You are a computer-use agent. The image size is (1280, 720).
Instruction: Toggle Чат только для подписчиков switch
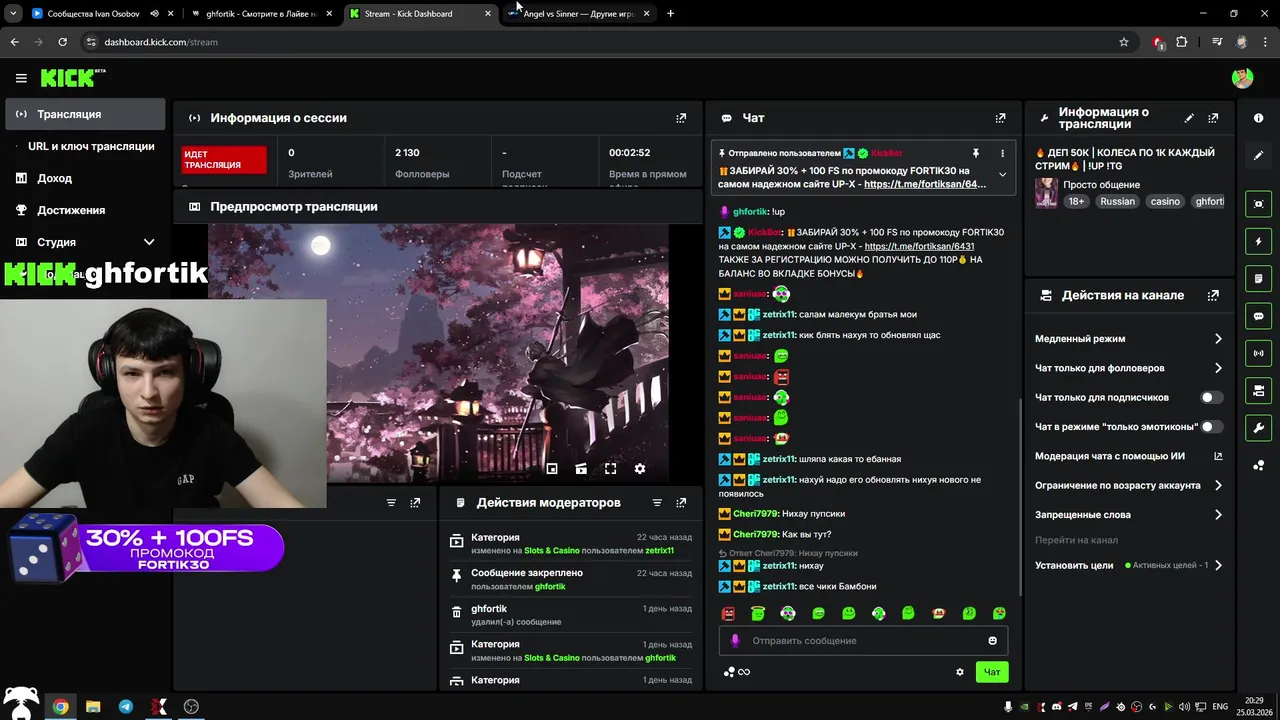coord(1211,397)
